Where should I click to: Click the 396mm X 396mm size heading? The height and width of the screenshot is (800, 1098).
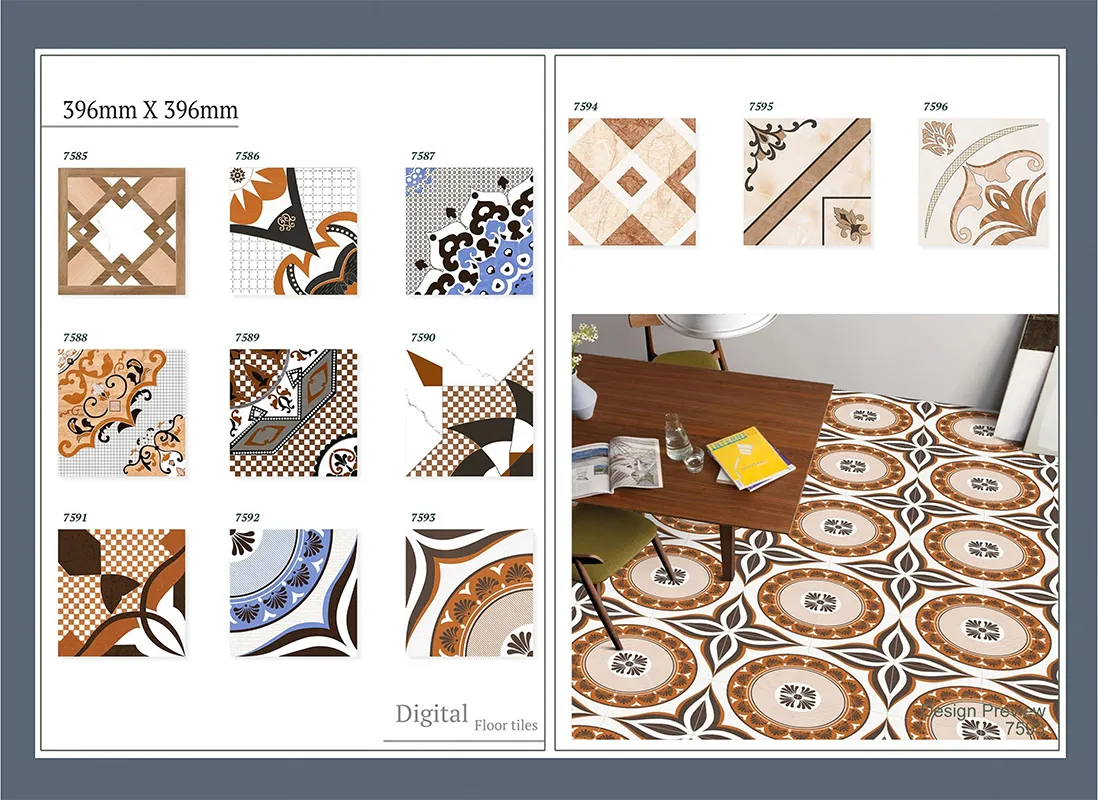point(150,110)
